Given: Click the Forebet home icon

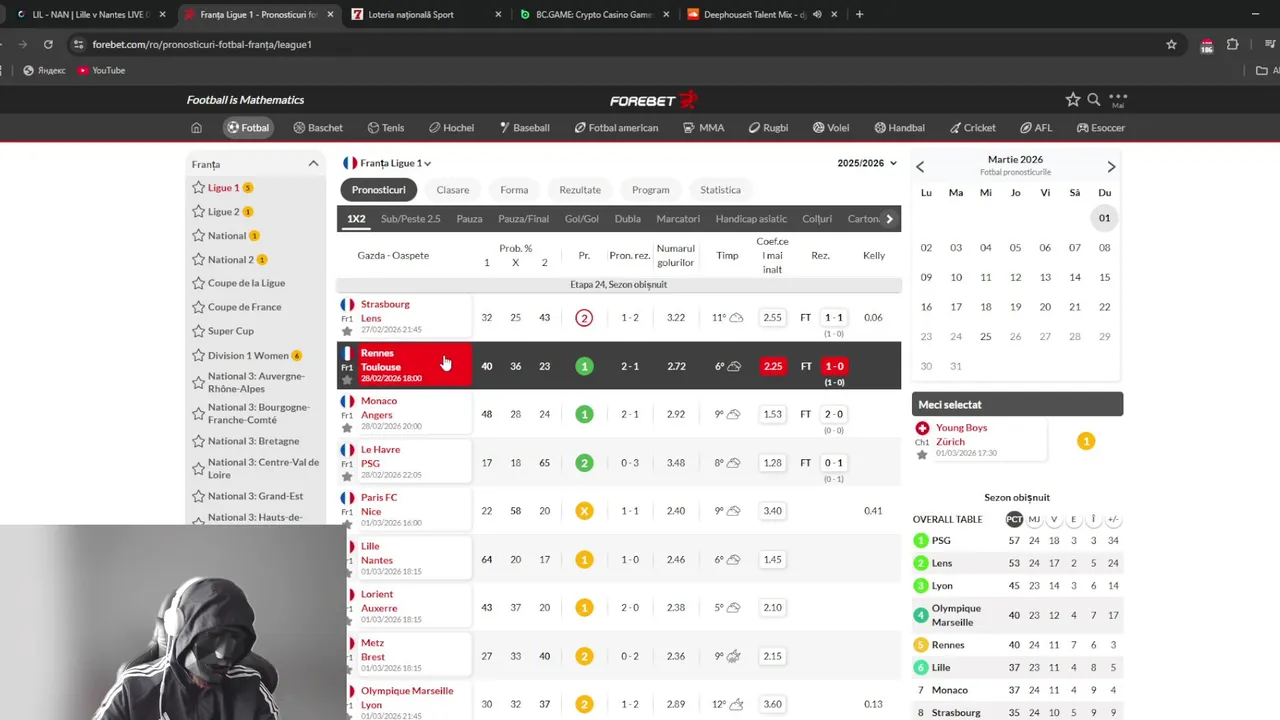Looking at the screenshot, I should (x=196, y=128).
